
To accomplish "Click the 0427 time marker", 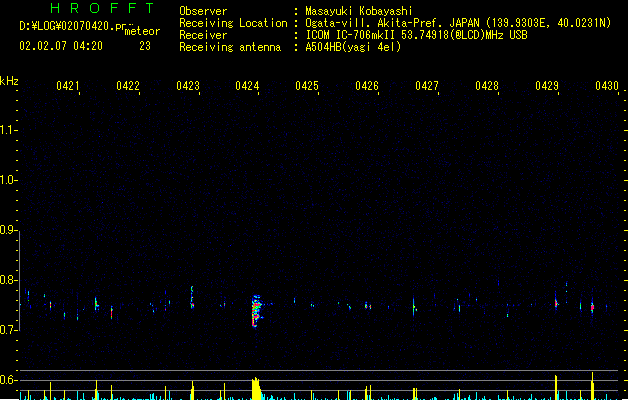I will pos(427,86).
